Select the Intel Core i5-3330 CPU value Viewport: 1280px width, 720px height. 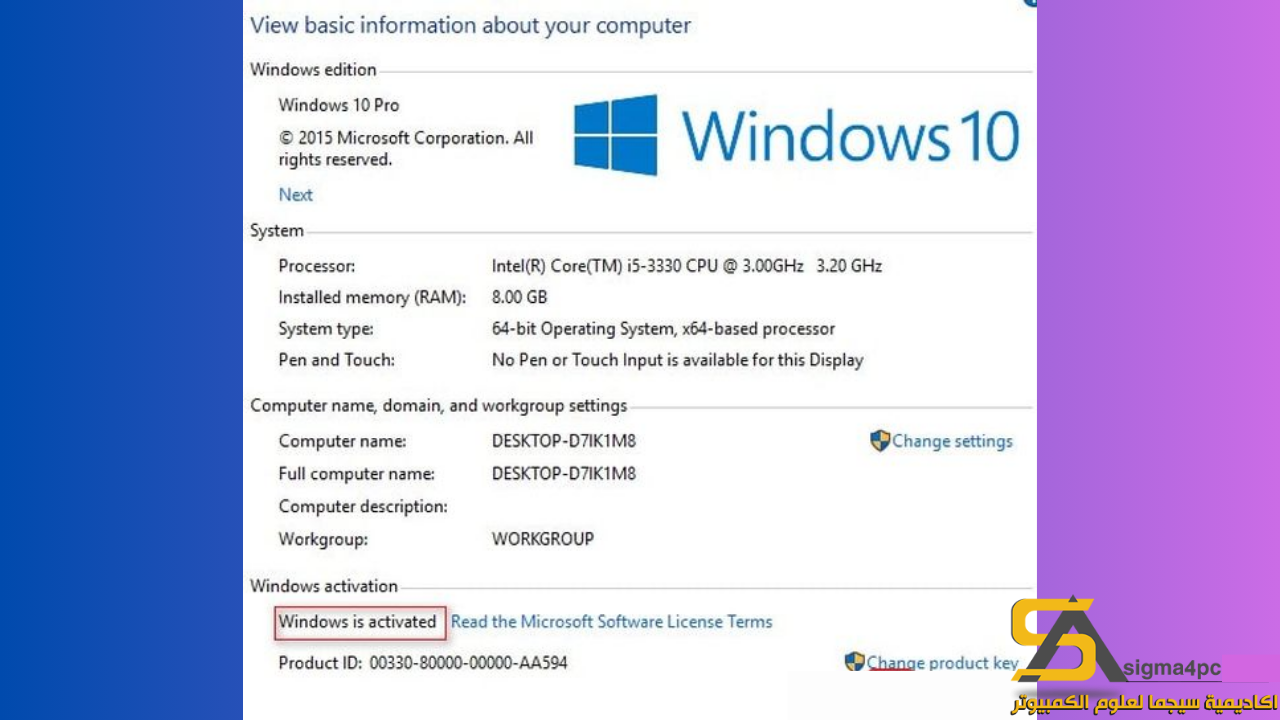pos(687,266)
